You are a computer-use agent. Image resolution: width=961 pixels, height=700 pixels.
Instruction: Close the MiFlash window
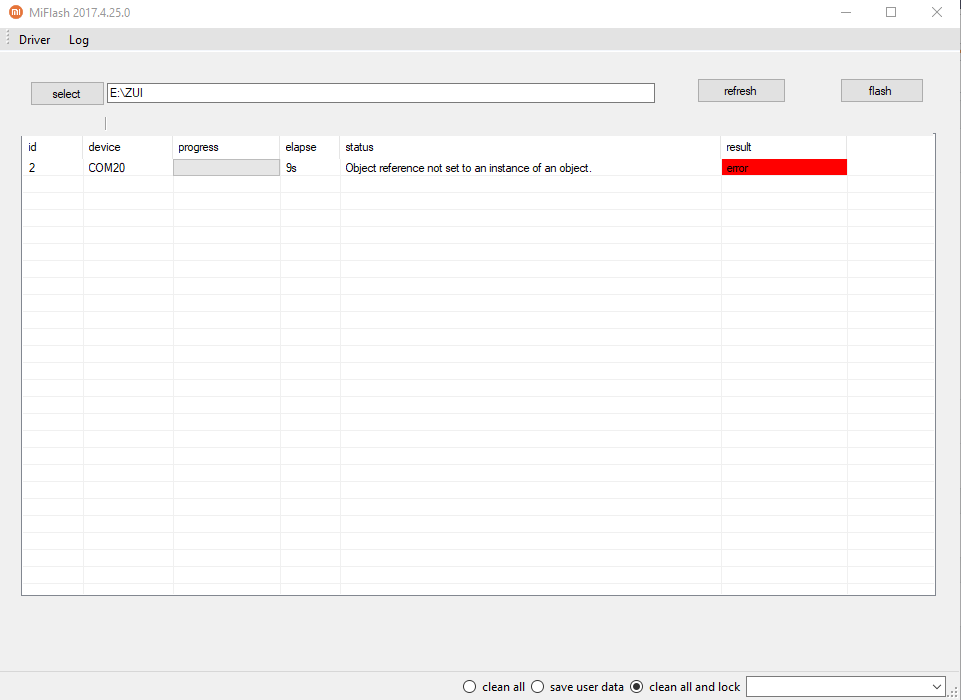point(936,12)
